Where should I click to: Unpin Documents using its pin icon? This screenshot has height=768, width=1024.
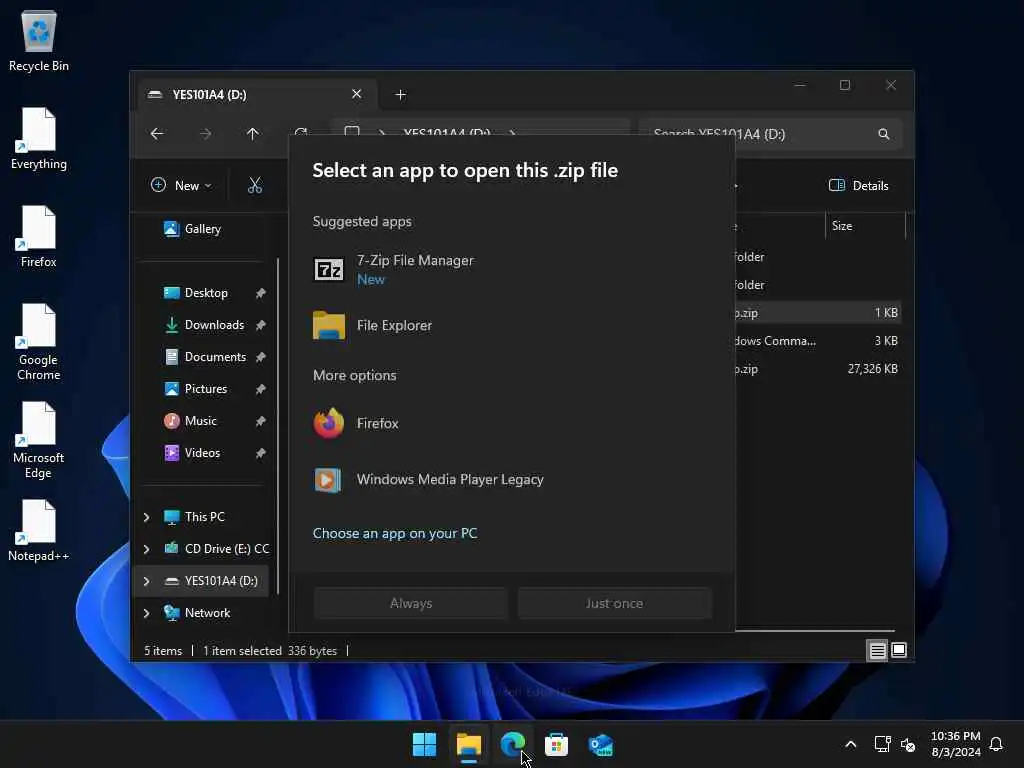click(x=261, y=357)
